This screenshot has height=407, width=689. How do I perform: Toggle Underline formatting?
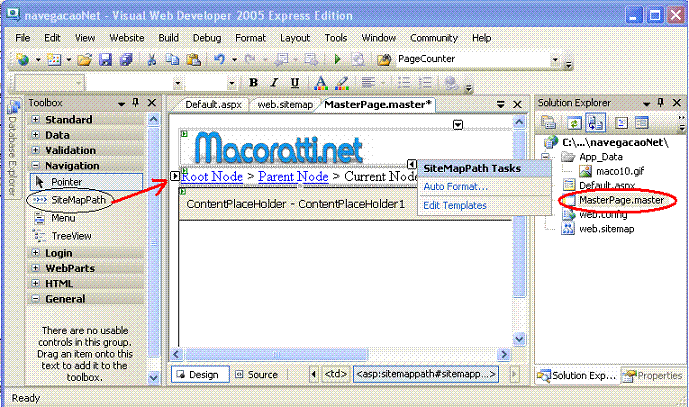pos(295,83)
